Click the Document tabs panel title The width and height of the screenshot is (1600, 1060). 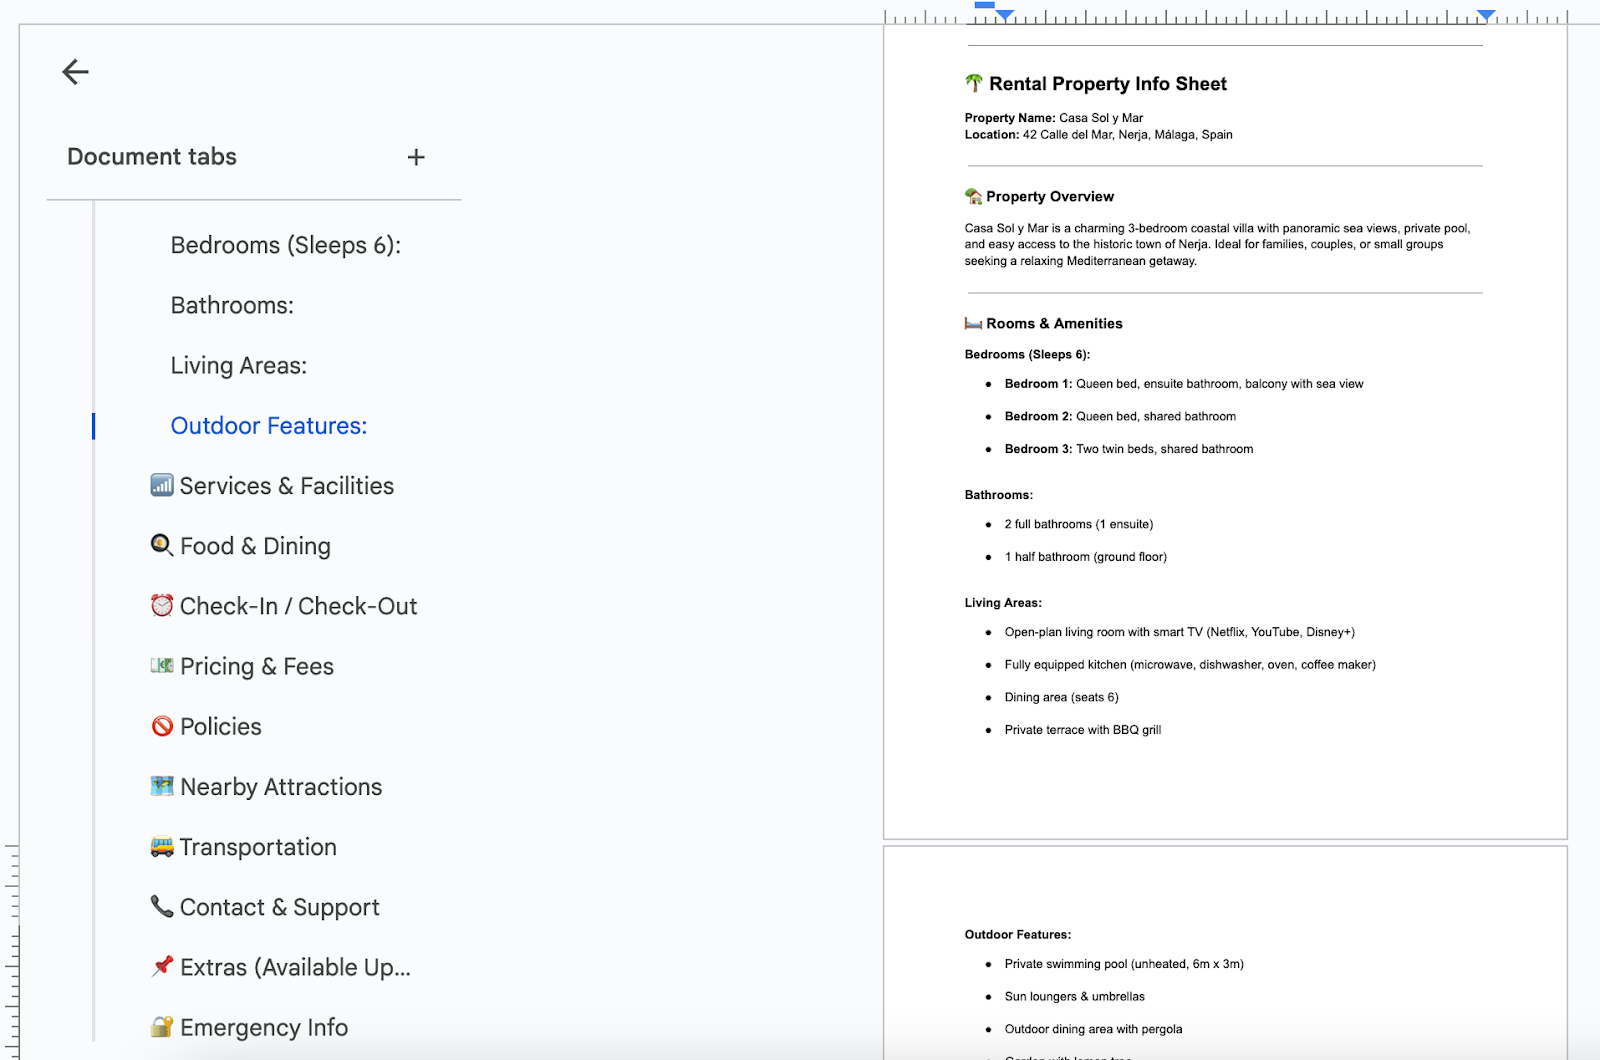coord(152,157)
